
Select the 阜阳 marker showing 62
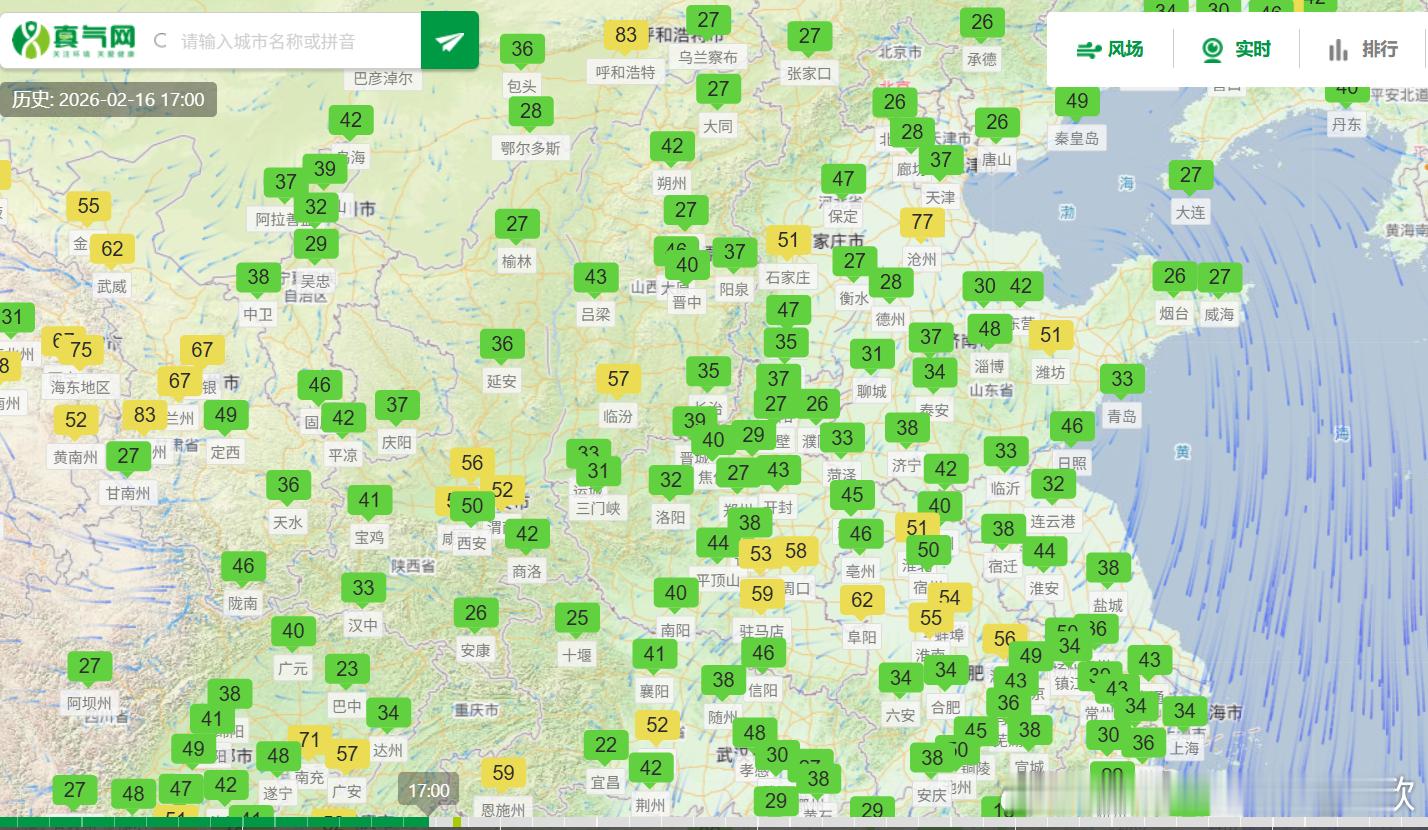862,603
